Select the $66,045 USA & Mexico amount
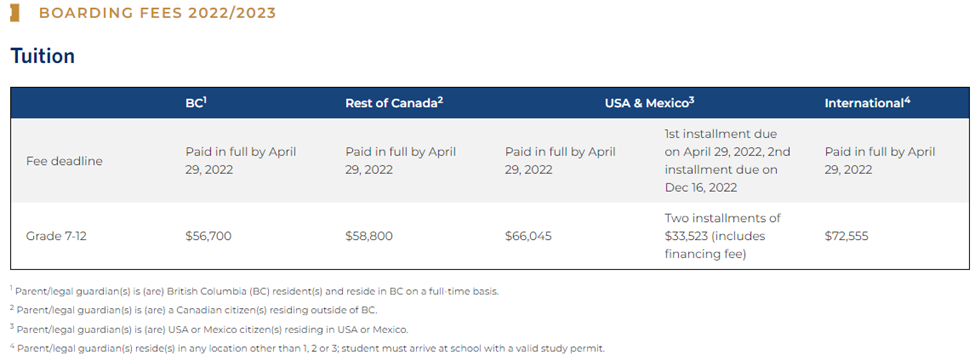The height and width of the screenshot is (361, 975). click(x=528, y=236)
